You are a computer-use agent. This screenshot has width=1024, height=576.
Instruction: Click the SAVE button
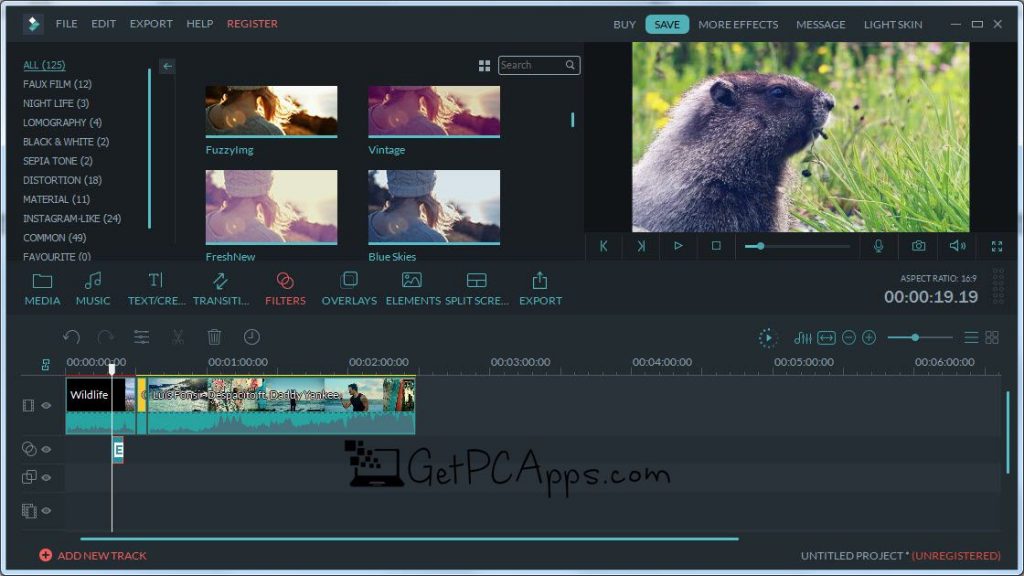(667, 25)
